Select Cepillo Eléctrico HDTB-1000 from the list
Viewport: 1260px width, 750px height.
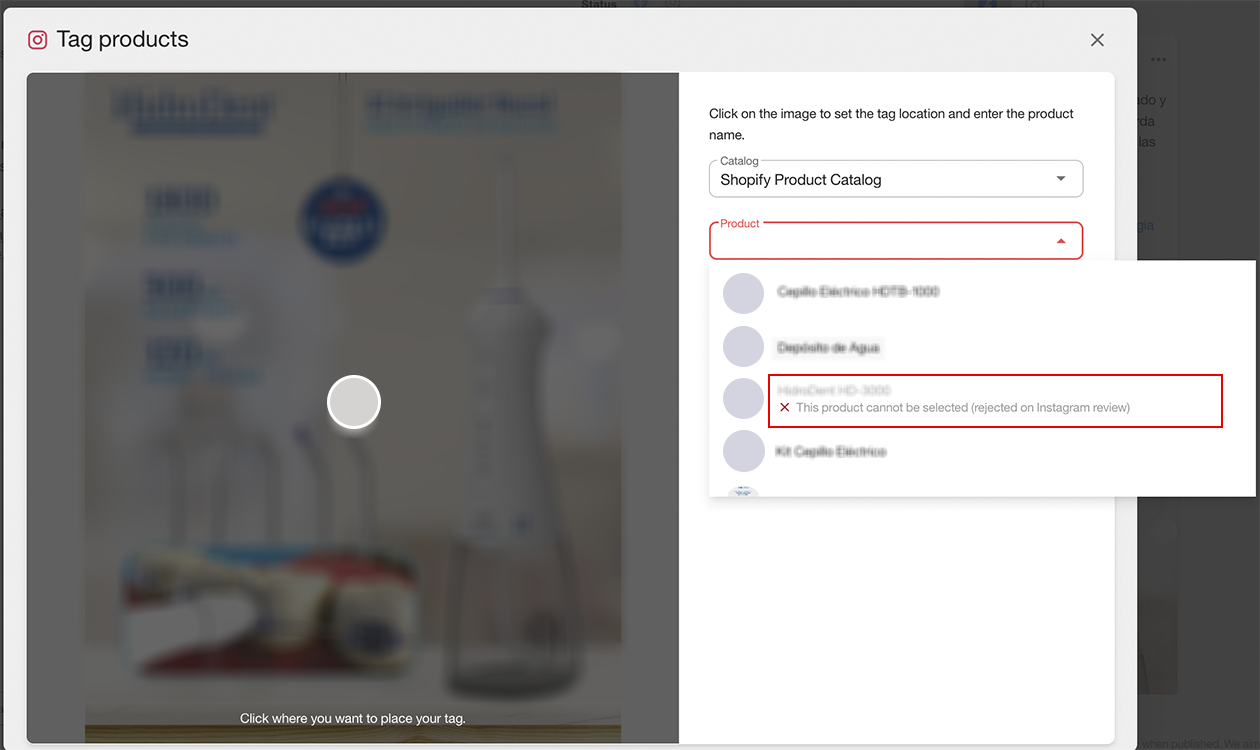coord(858,292)
